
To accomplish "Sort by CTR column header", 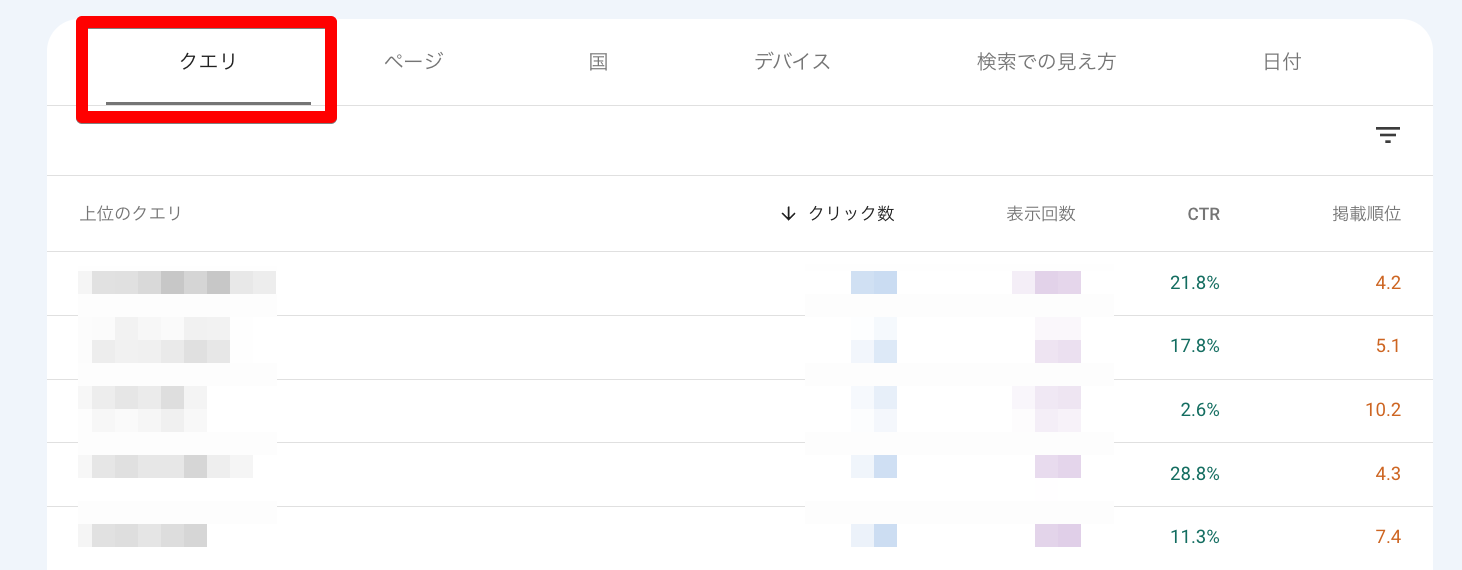I will (x=1203, y=214).
